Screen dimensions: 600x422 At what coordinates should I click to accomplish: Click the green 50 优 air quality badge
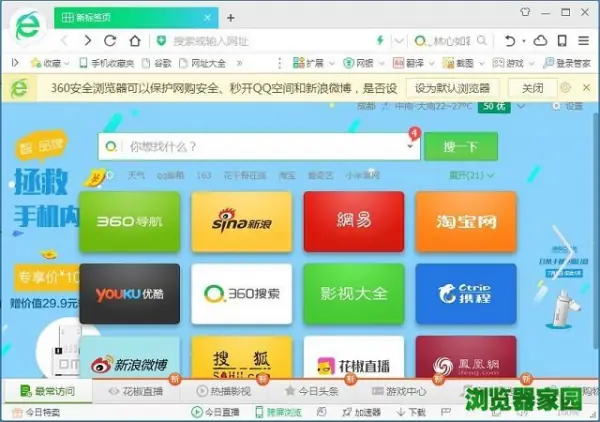(x=494, y=106)
